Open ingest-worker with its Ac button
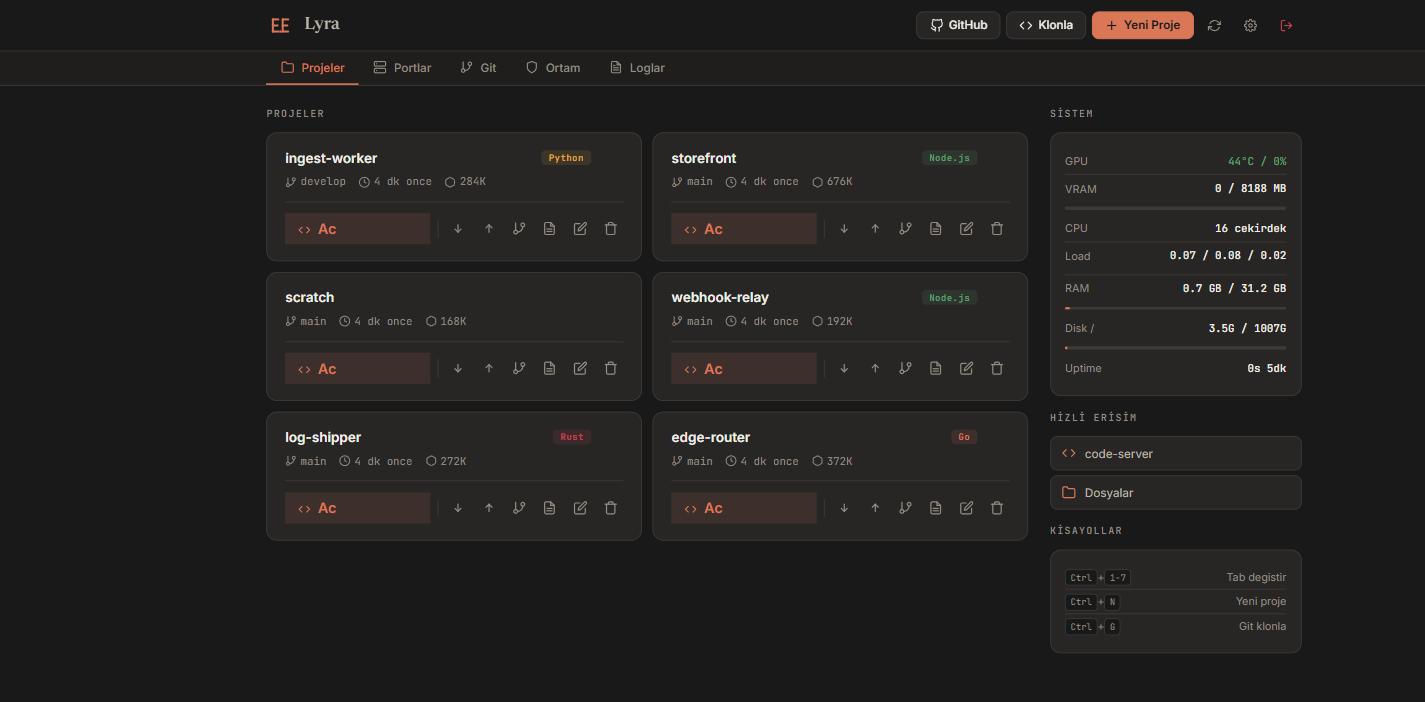The width and height of the screenshot is (1425, 702). click(x=358, y=229)
